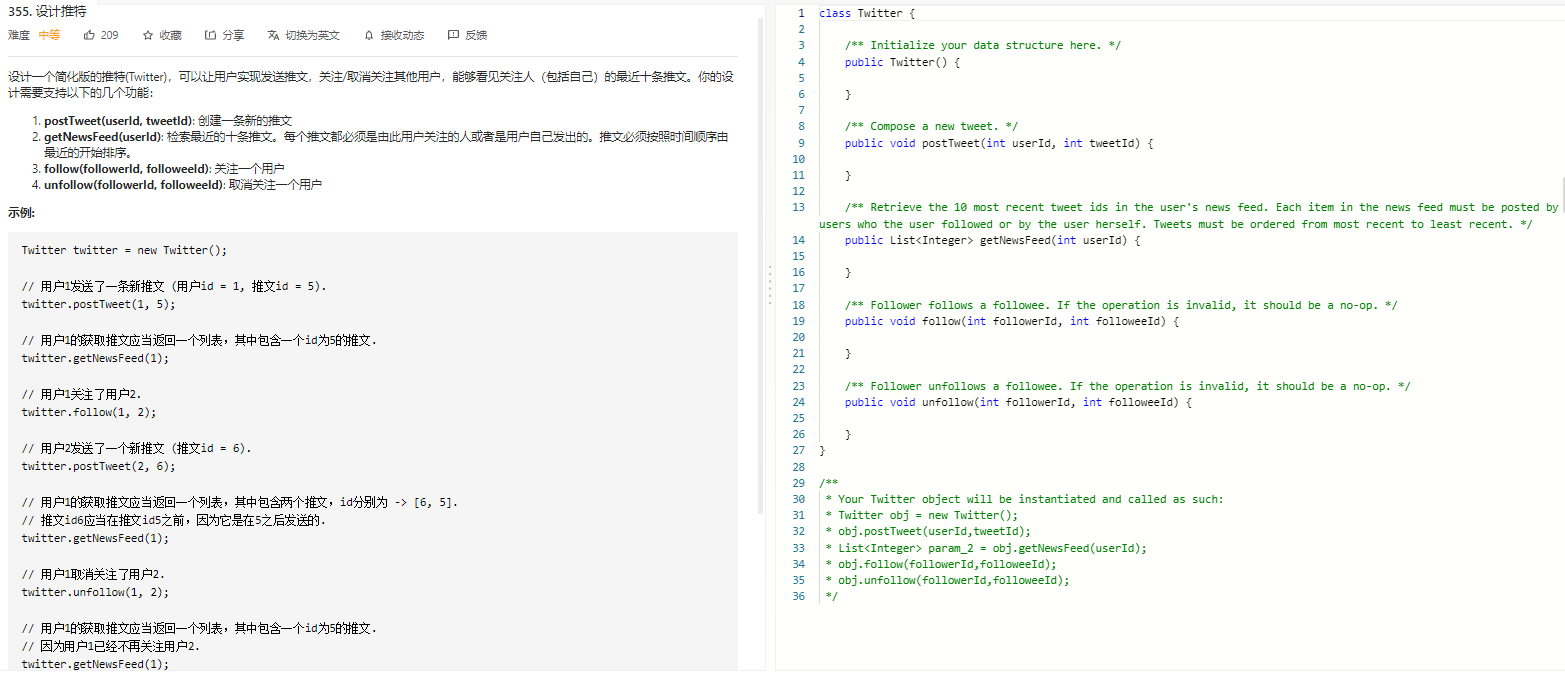Click the feedback icon beside 反馈
1565x674 pixels.
453,35
